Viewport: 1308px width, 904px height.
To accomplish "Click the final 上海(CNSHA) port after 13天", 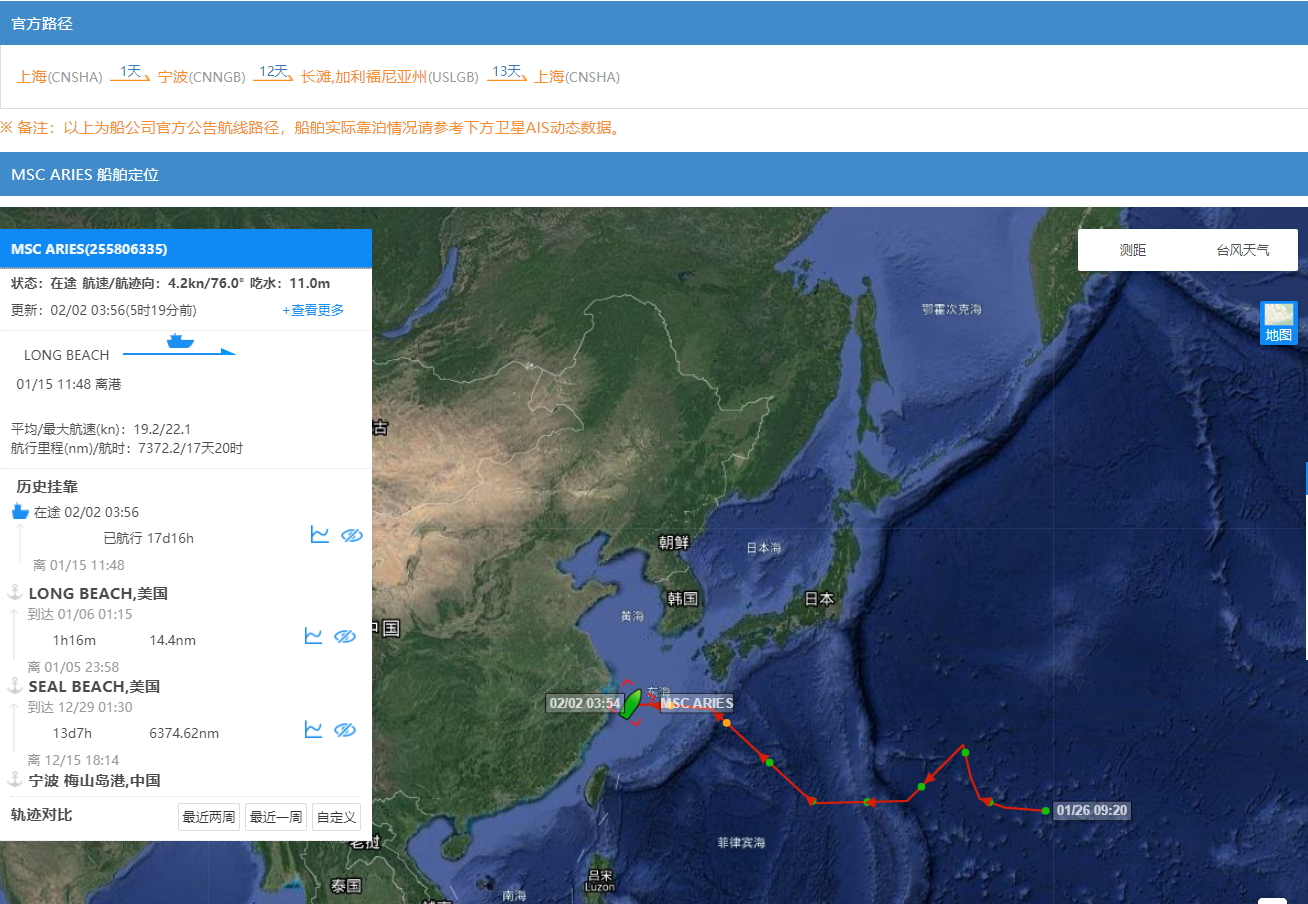I will pyautogui.click(x=577, y=77).
